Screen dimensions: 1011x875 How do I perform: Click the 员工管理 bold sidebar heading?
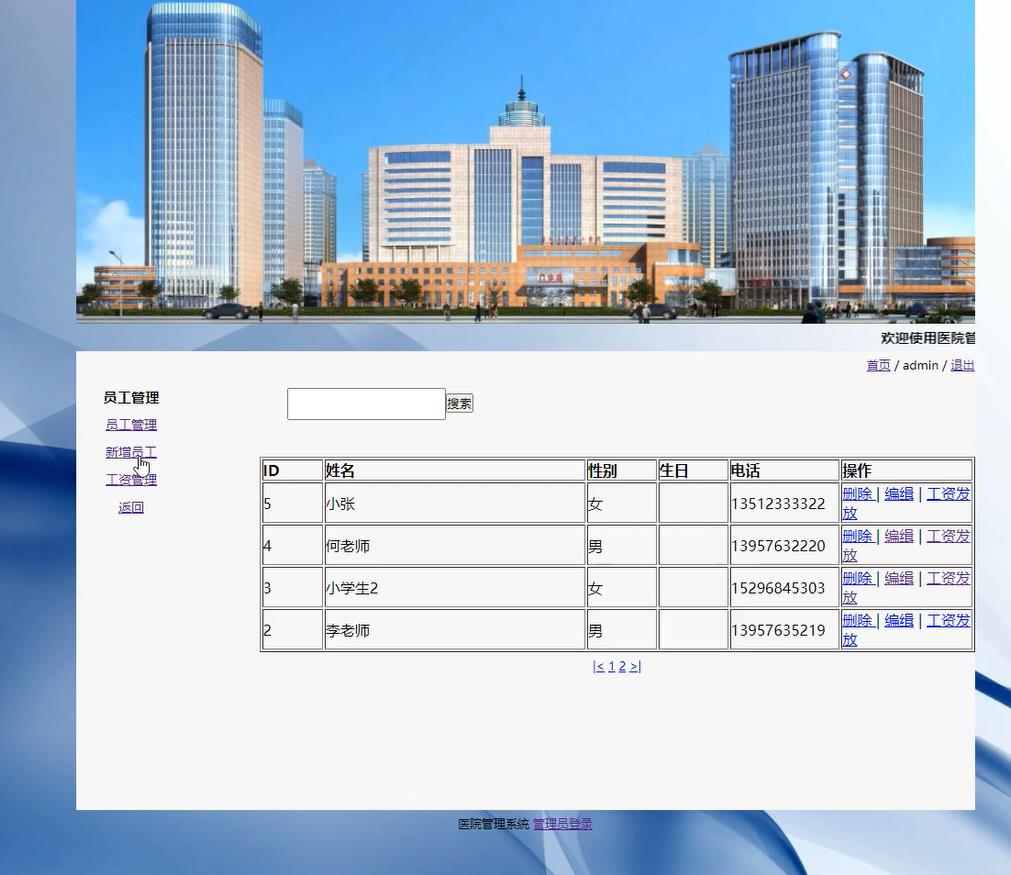tap(131, 398)
